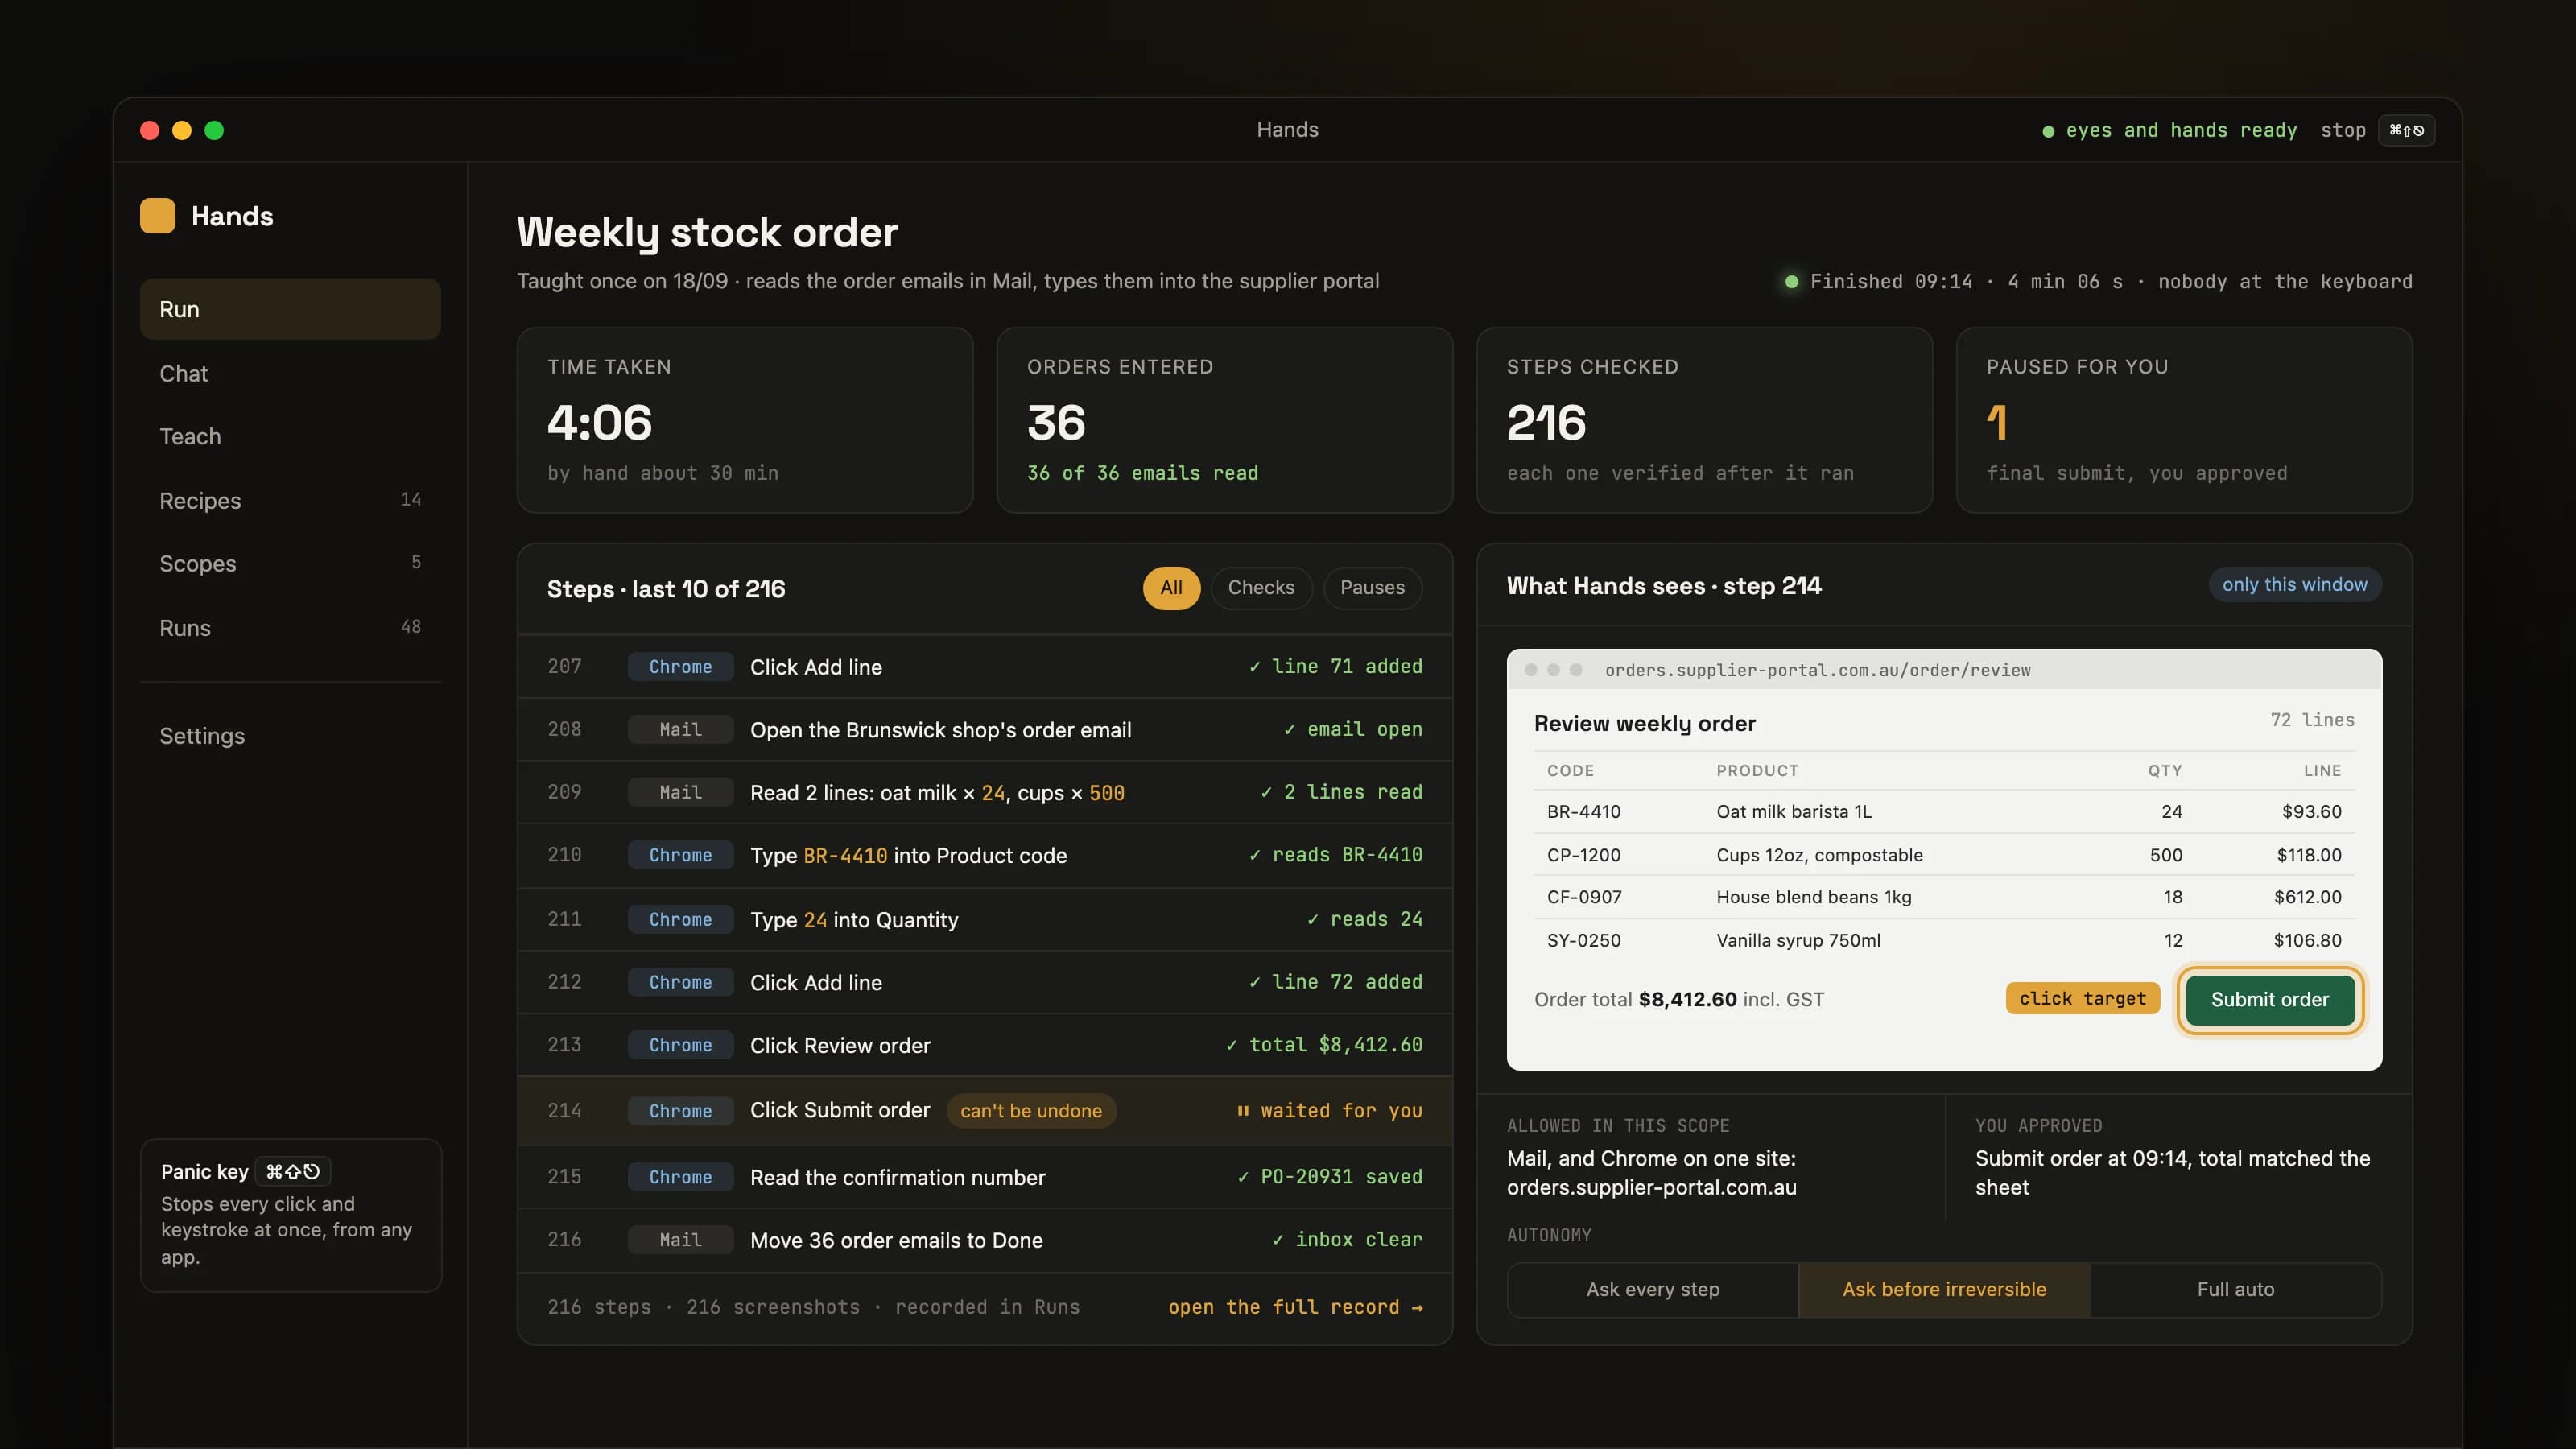Toggle the only this window chip
Image resolution: width=2576 pixels, height=1449 pixels.
tap(2294, 585)
